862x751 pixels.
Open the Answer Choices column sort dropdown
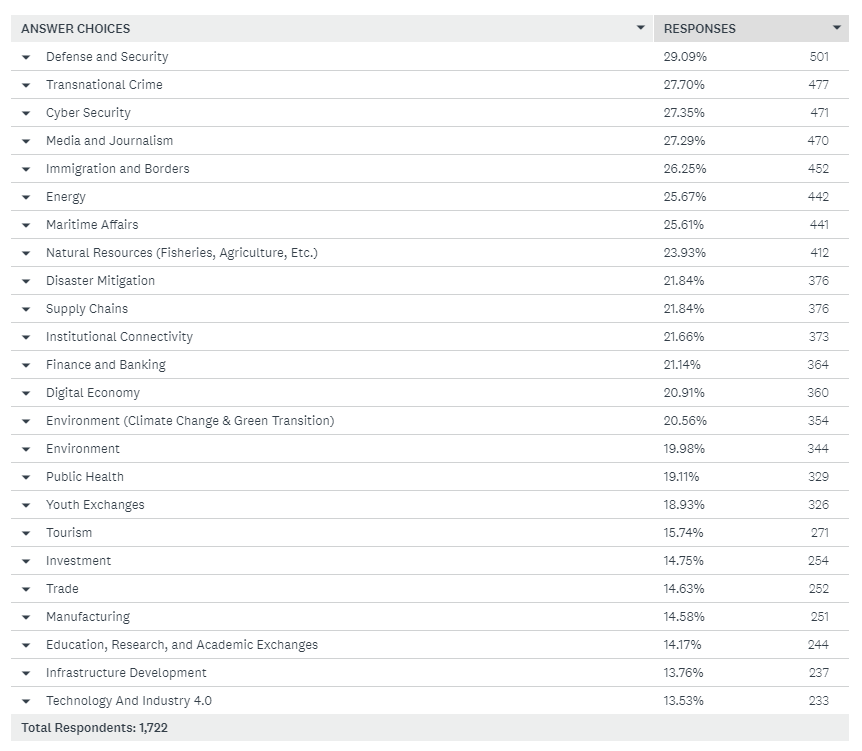tap(640, 28)
